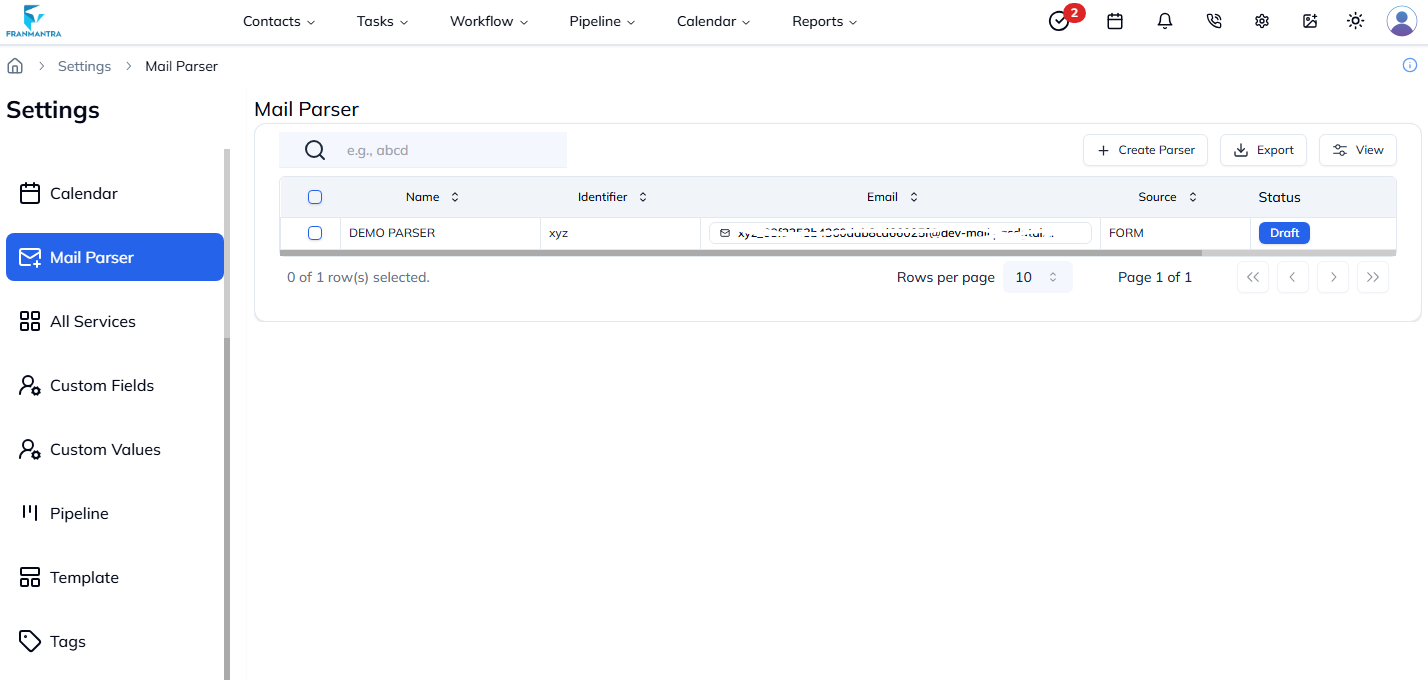Click the Create Parser button
Screen dimensions: 1428x680
[x=1145, y=149]
